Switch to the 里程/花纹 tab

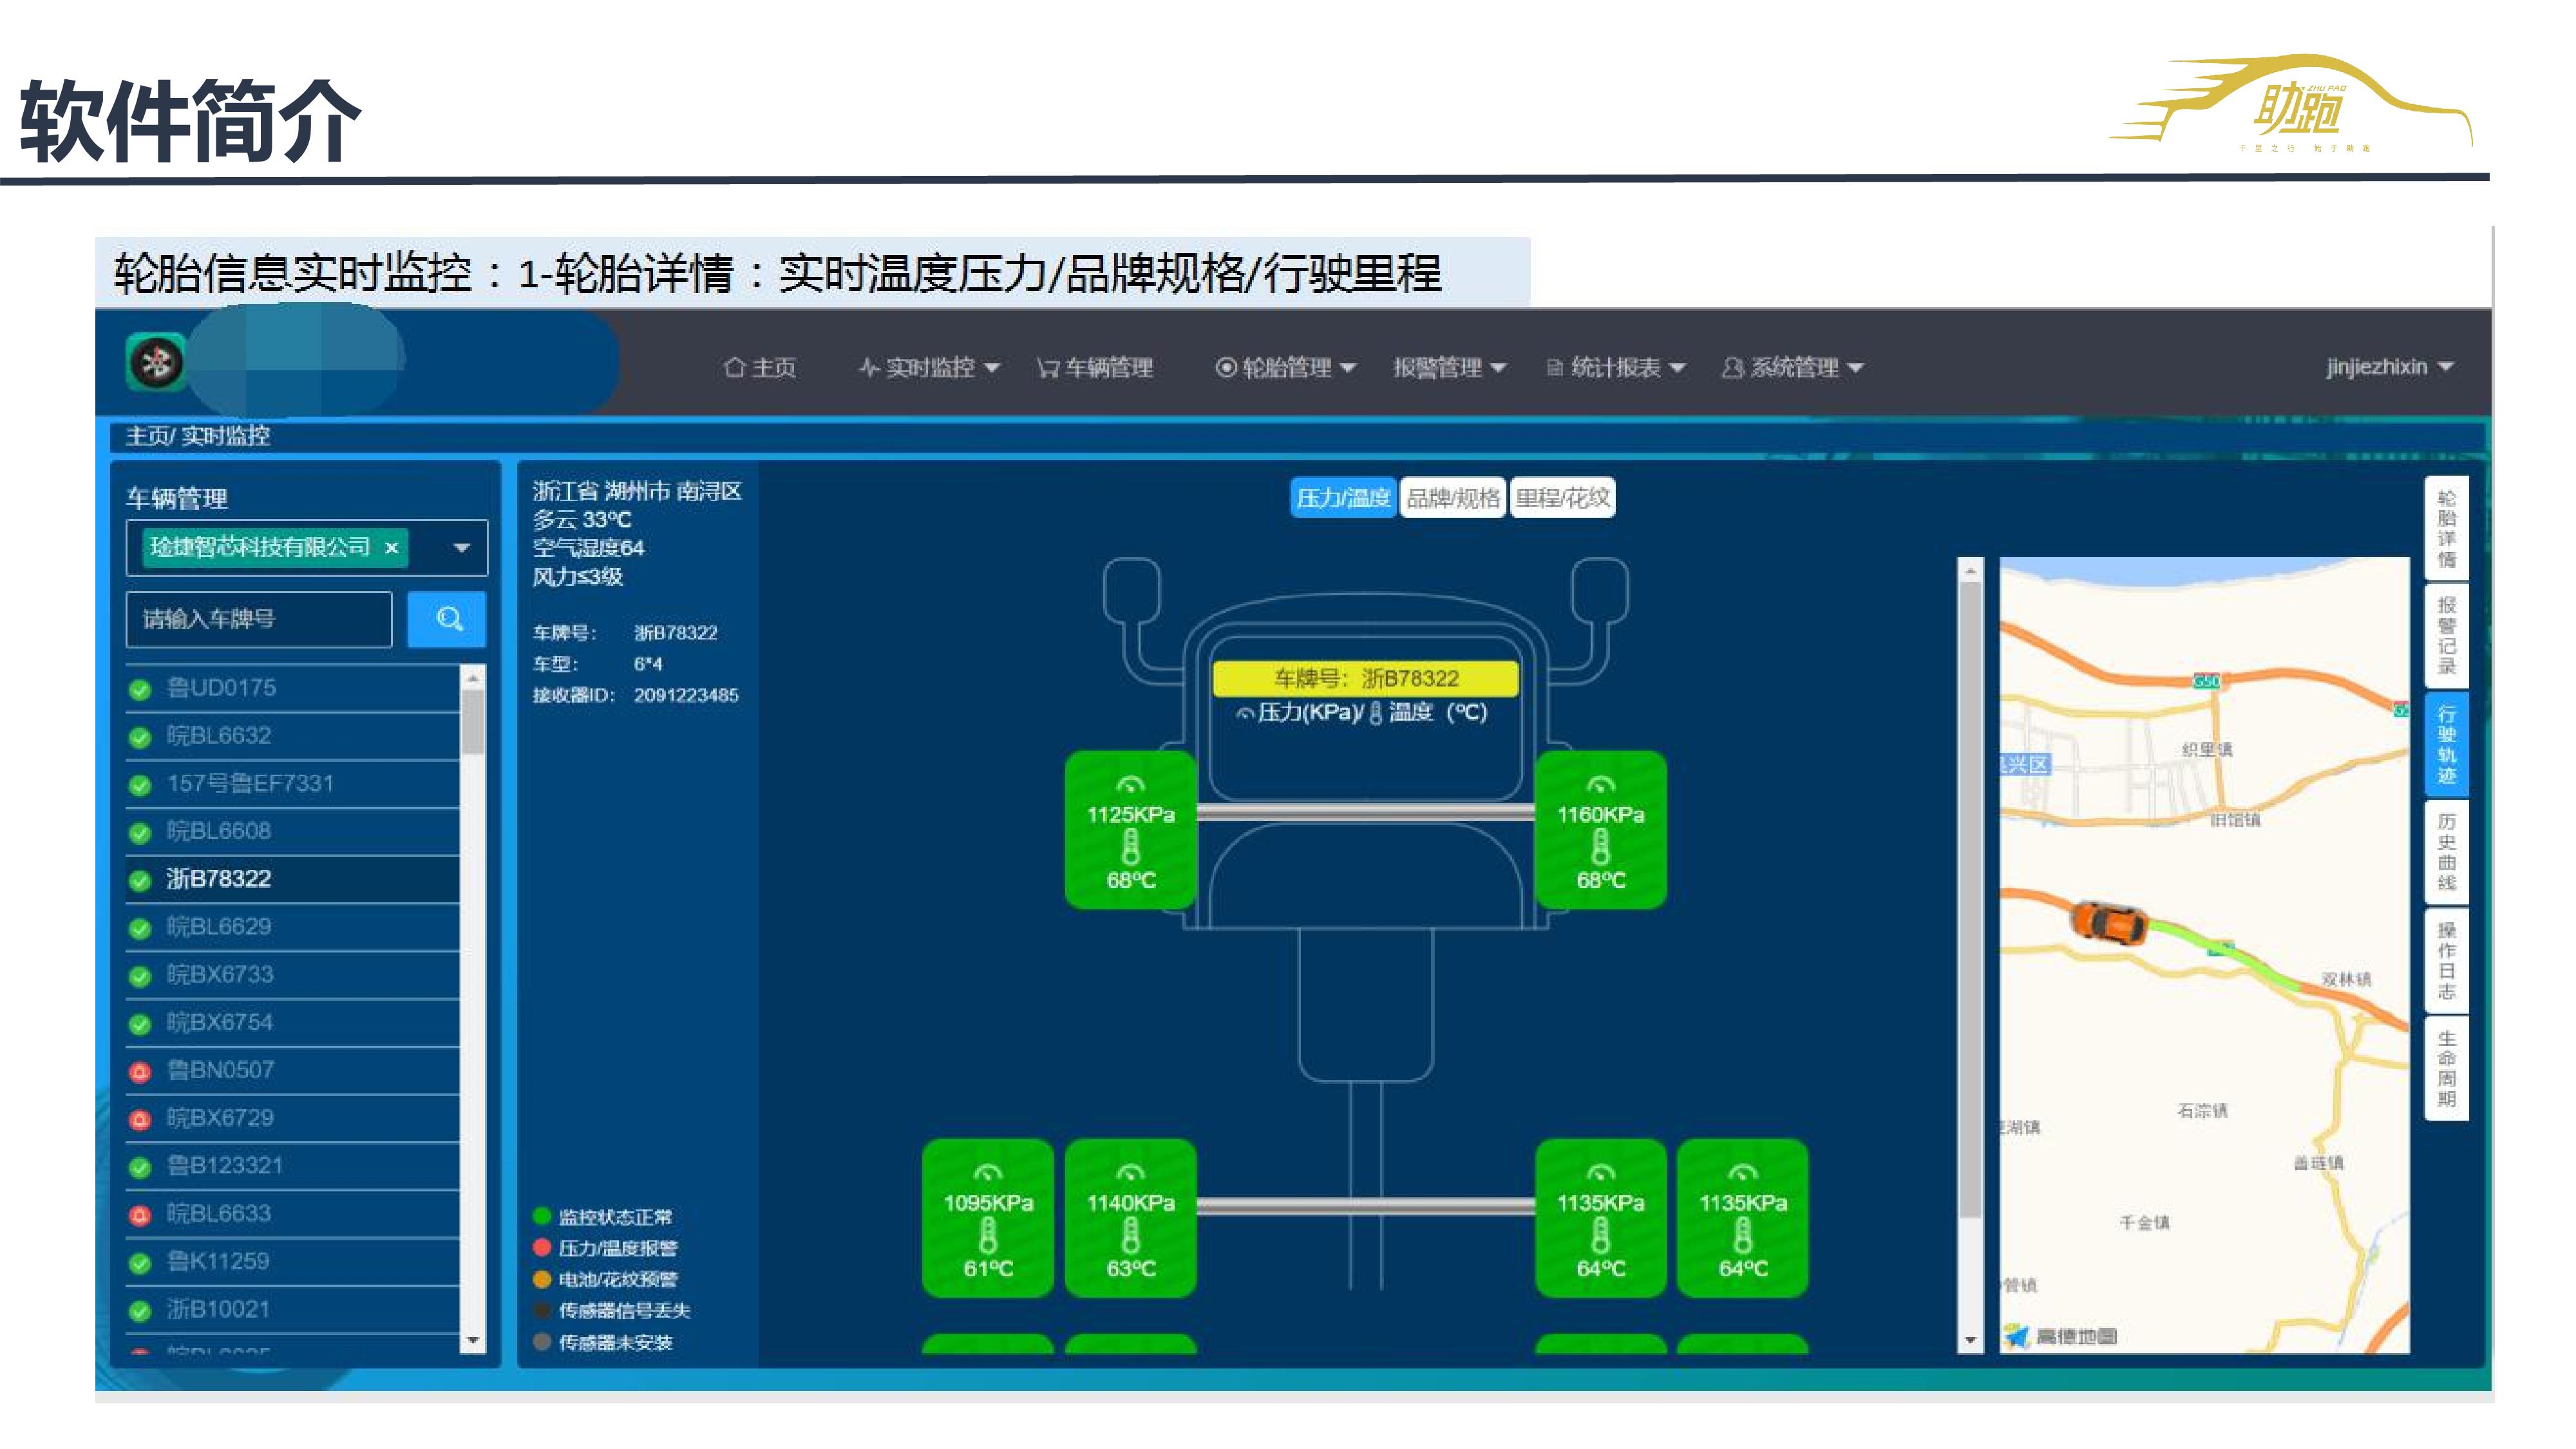[1562, 498]
